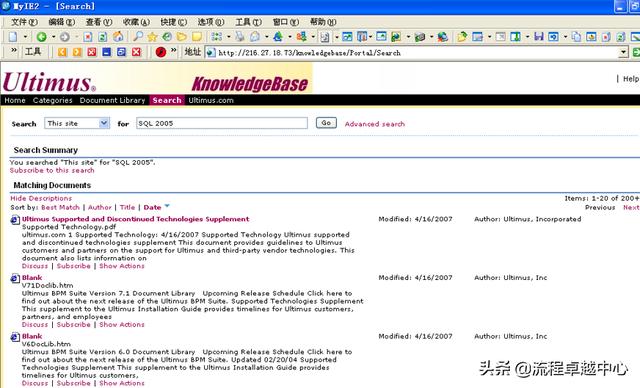Image resolution: width=640 pixels, height=388 pixels.
Task: Stop loading with the red-X page icon
Action: click(87, 37)
